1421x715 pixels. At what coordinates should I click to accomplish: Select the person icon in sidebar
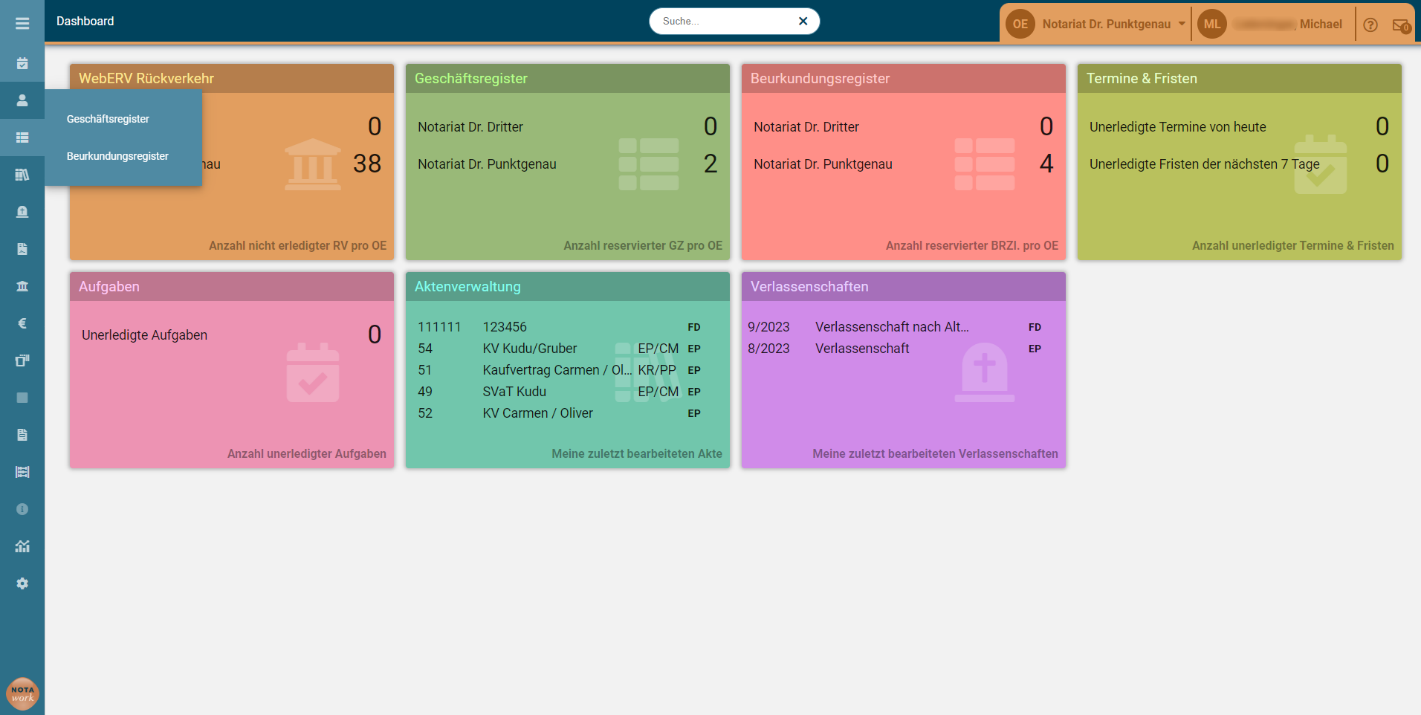coord(22,100)
